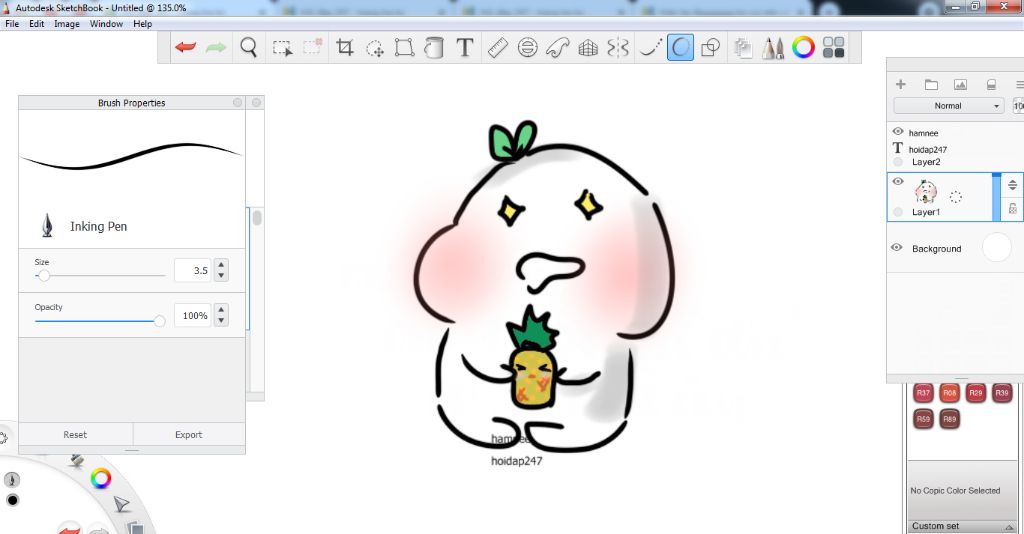Create a new layer group folder
The width and height of the screenshot is (1024, 534).
(x=931, y=84)
